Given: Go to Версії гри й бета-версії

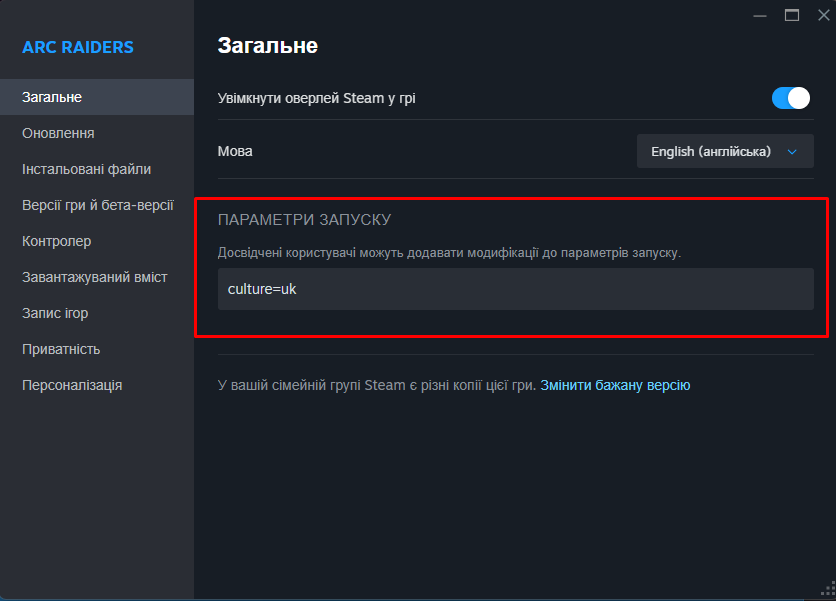Looking at the screenshot, I should 97,205.
